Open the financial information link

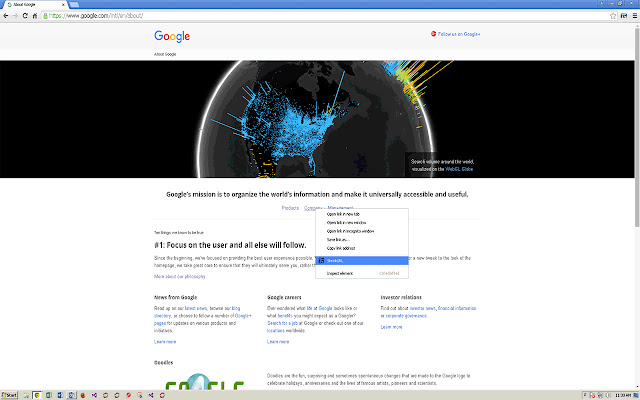point(457,308)
